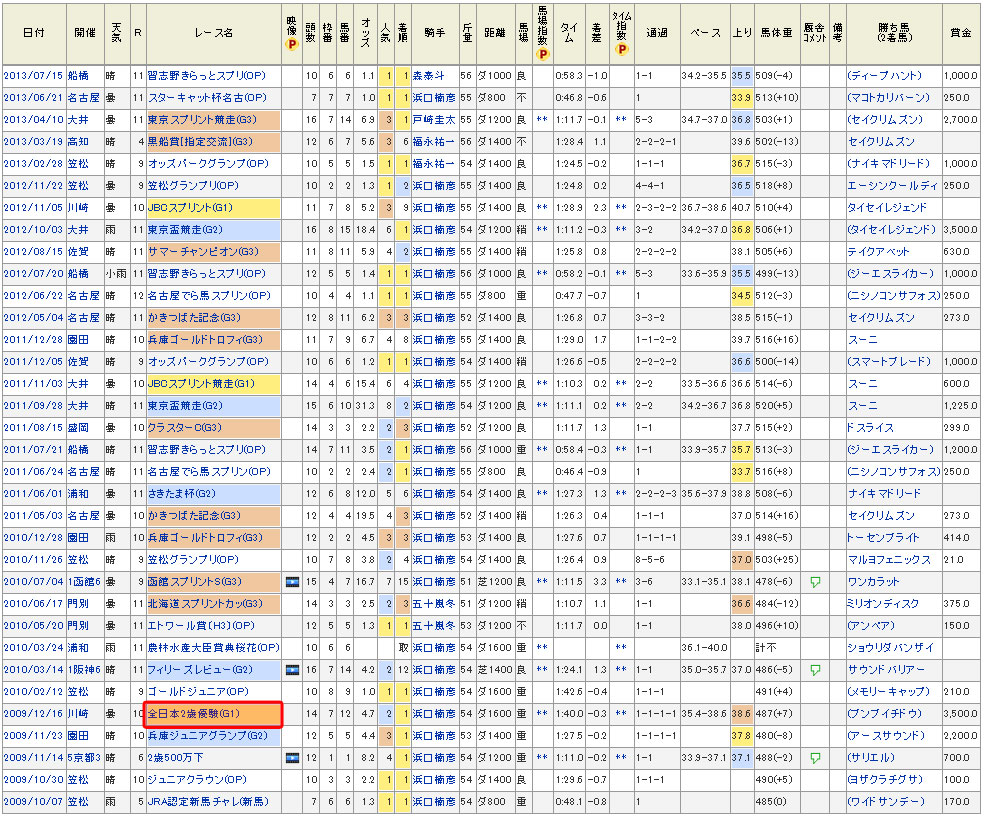The width and height of the screenshot is (984, 816).
Task: Open winner horse (マコトカリバーン)
Action: (888, 98)
